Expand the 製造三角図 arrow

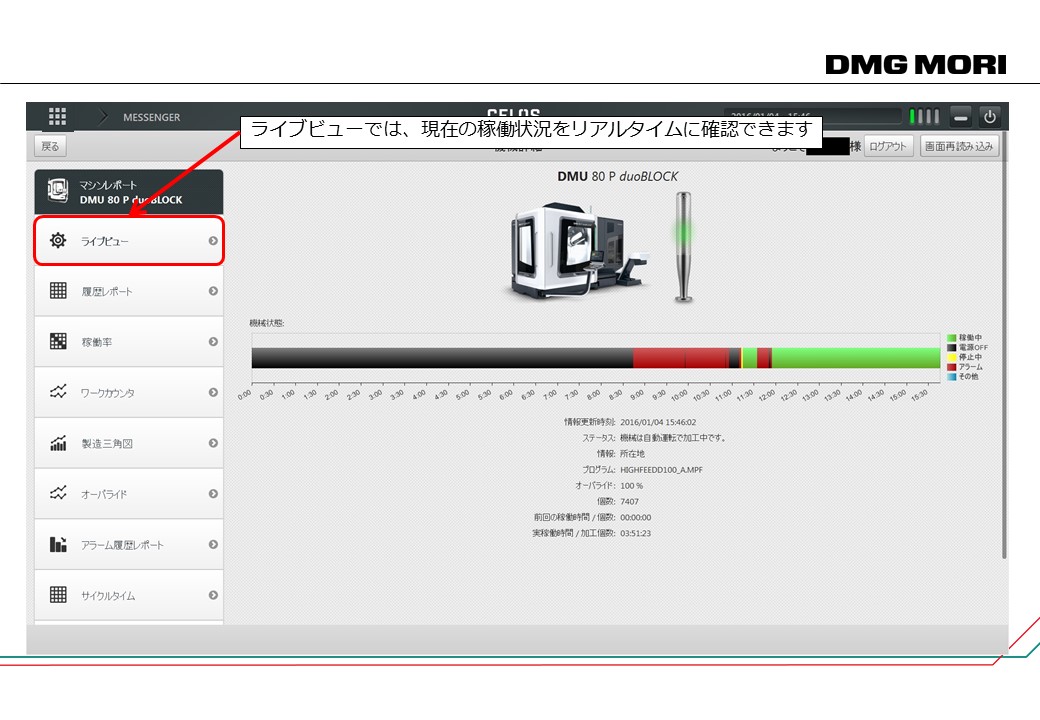point(213,443)
